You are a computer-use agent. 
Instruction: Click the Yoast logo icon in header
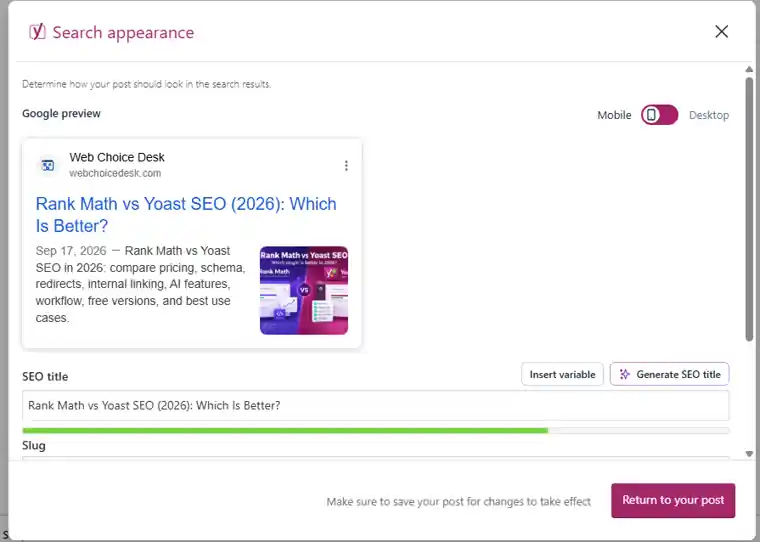coord(37,32)
